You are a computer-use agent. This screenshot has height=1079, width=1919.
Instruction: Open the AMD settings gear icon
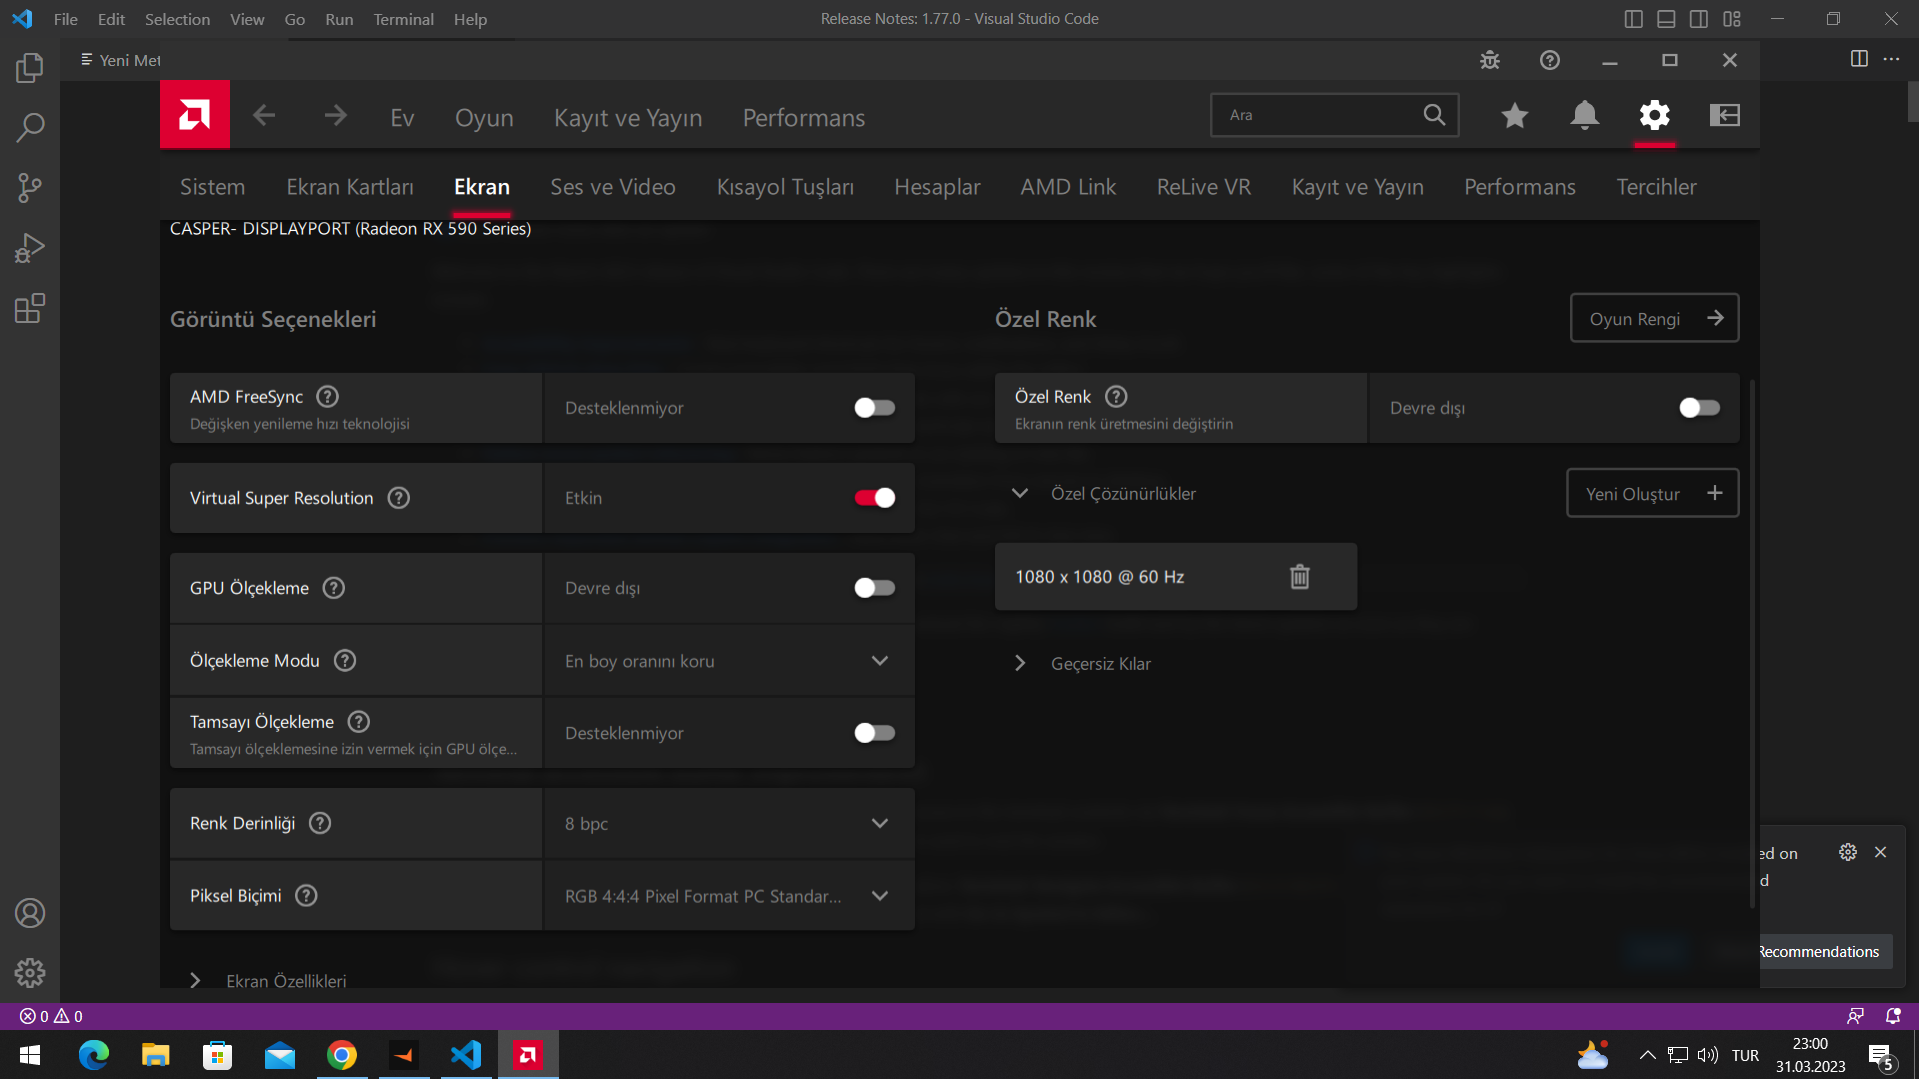pyautogui.click(x=1655, y=116)
